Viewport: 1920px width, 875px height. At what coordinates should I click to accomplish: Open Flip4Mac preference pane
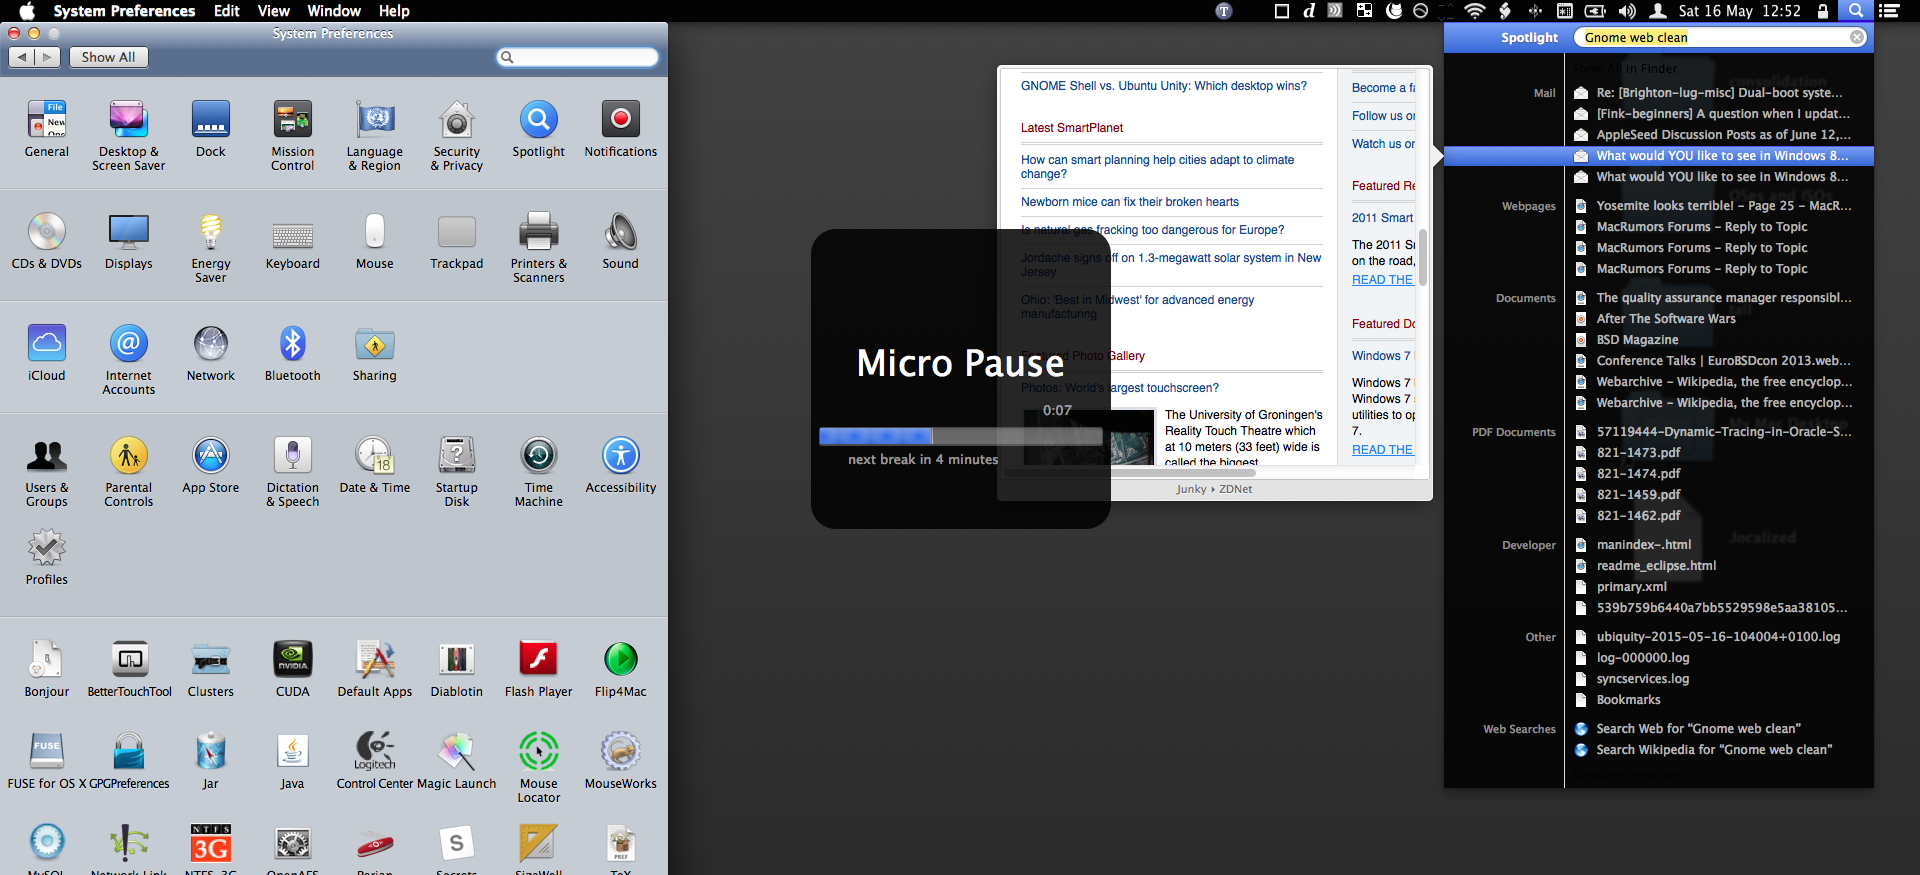pos(621,669)
